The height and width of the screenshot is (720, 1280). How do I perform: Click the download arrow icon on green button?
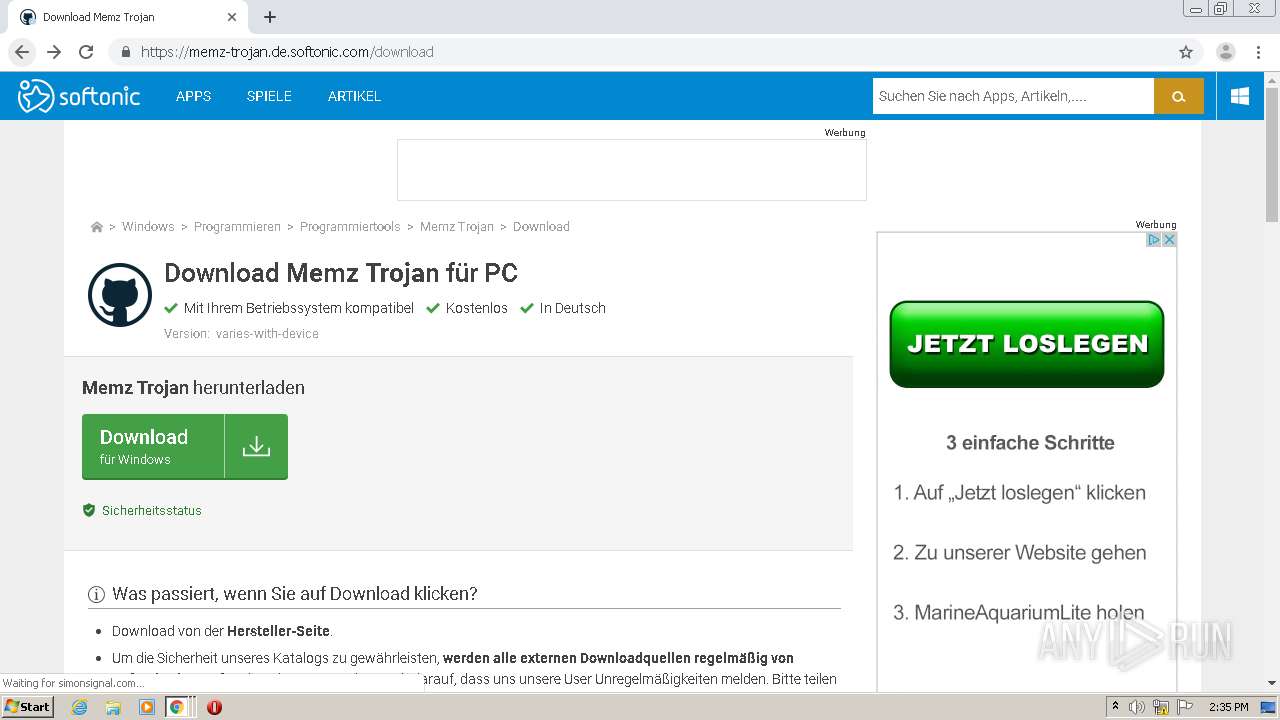[x=256, y=446]
